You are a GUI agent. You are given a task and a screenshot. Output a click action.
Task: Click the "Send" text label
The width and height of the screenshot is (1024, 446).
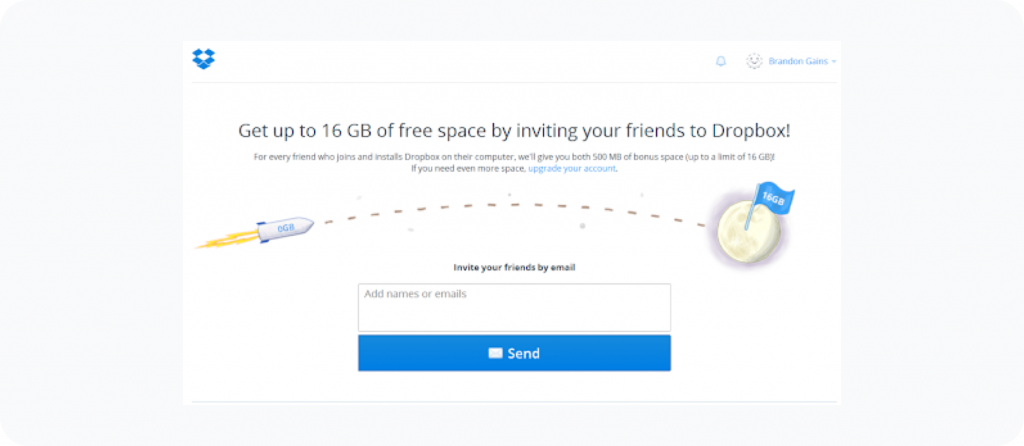[x=524, y=353]
